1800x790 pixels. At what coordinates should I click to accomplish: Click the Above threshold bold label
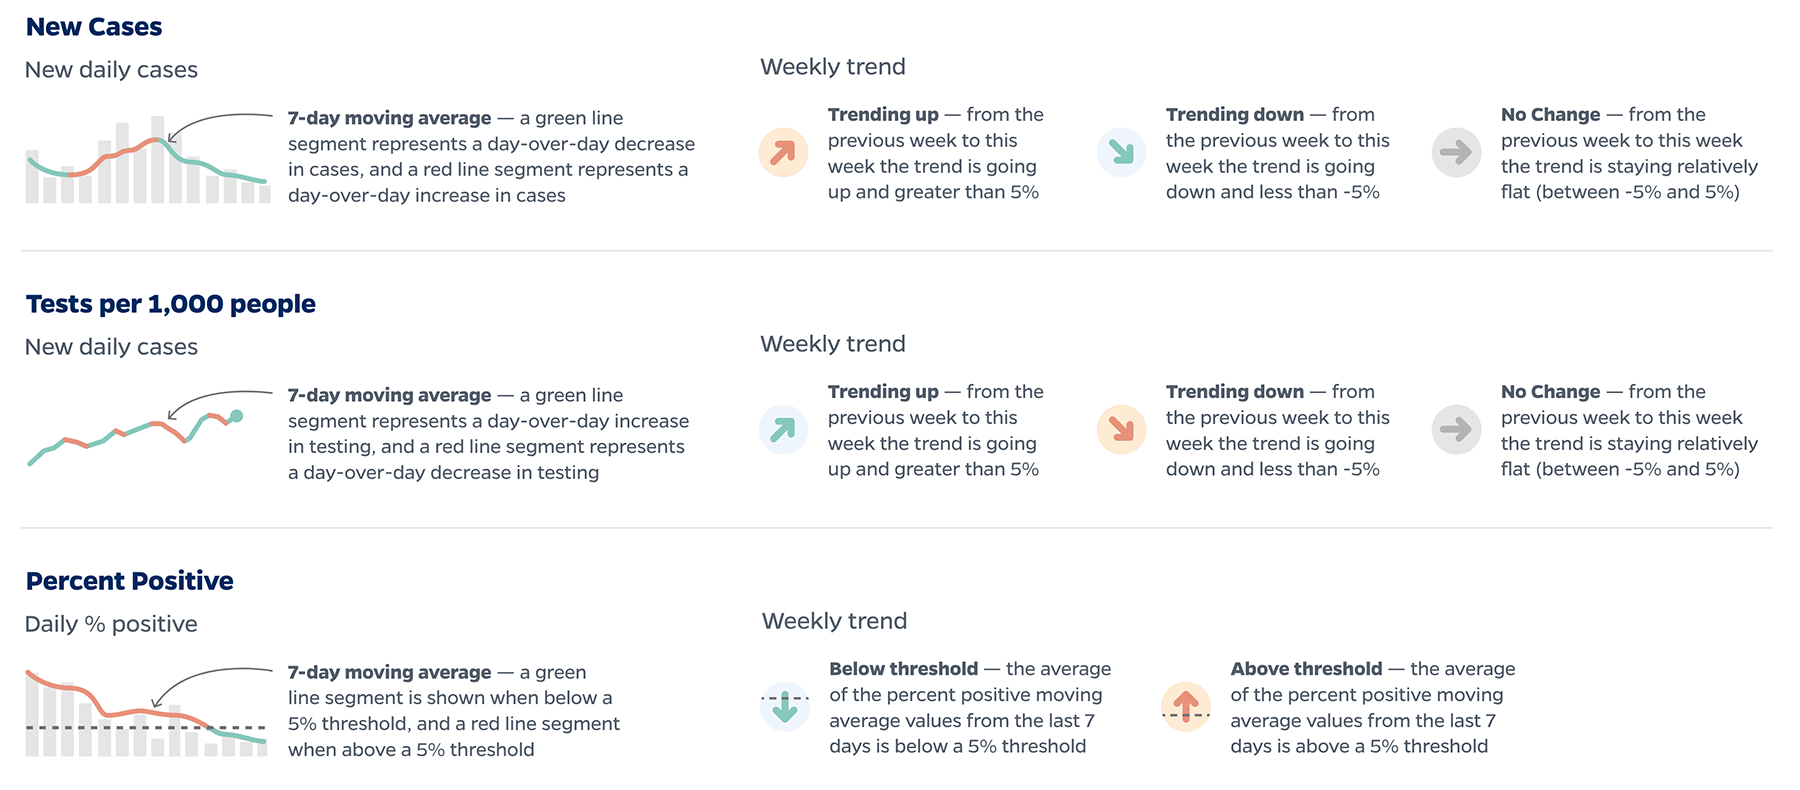tap(1306, 669)
